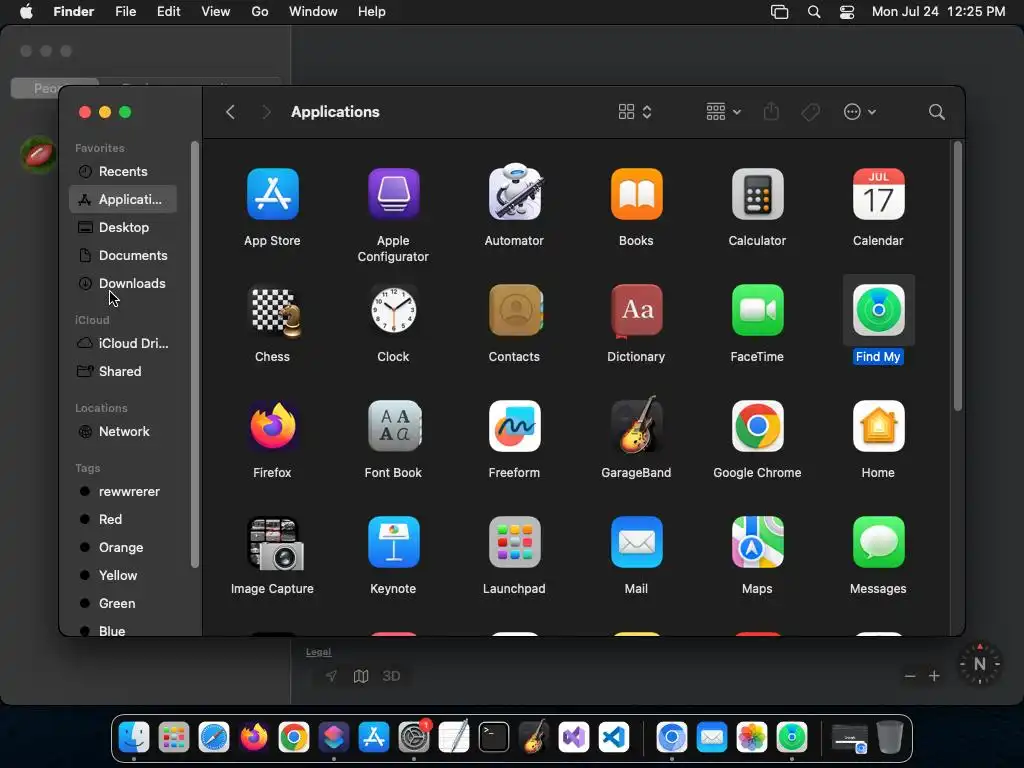1024x768 pixels.
Task: Click the Legal link in Find My
Action: coord(319,652)
